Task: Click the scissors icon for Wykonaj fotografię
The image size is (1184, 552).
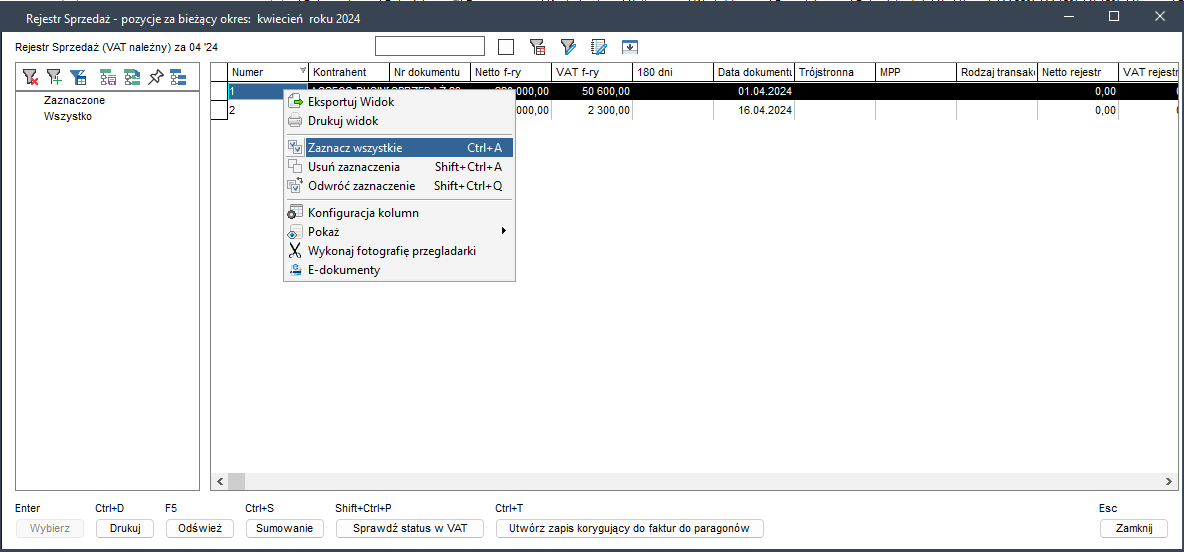Action: 295,251
